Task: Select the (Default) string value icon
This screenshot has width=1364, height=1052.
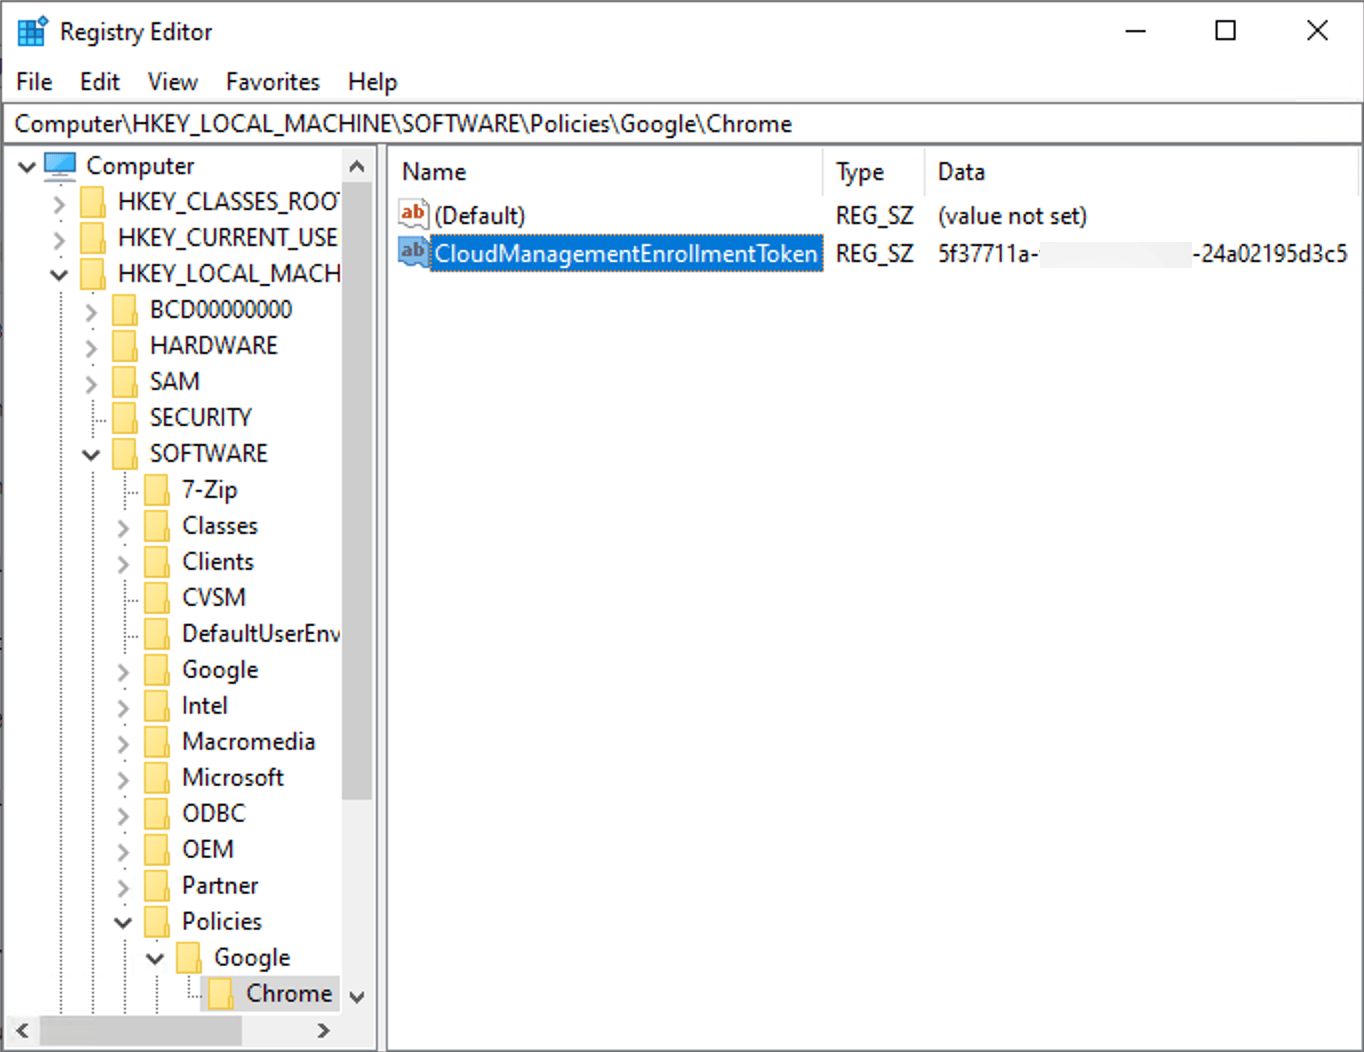Action: (x=413, y=213)
